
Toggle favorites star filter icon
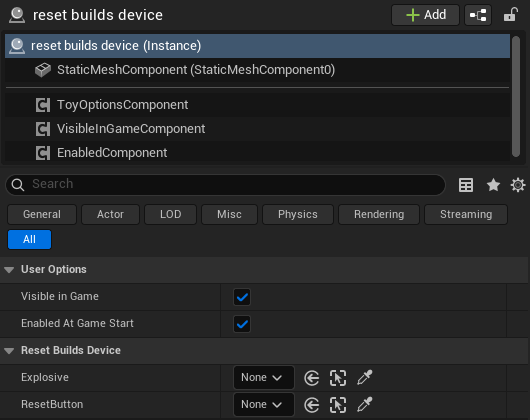tap(493, 185)
